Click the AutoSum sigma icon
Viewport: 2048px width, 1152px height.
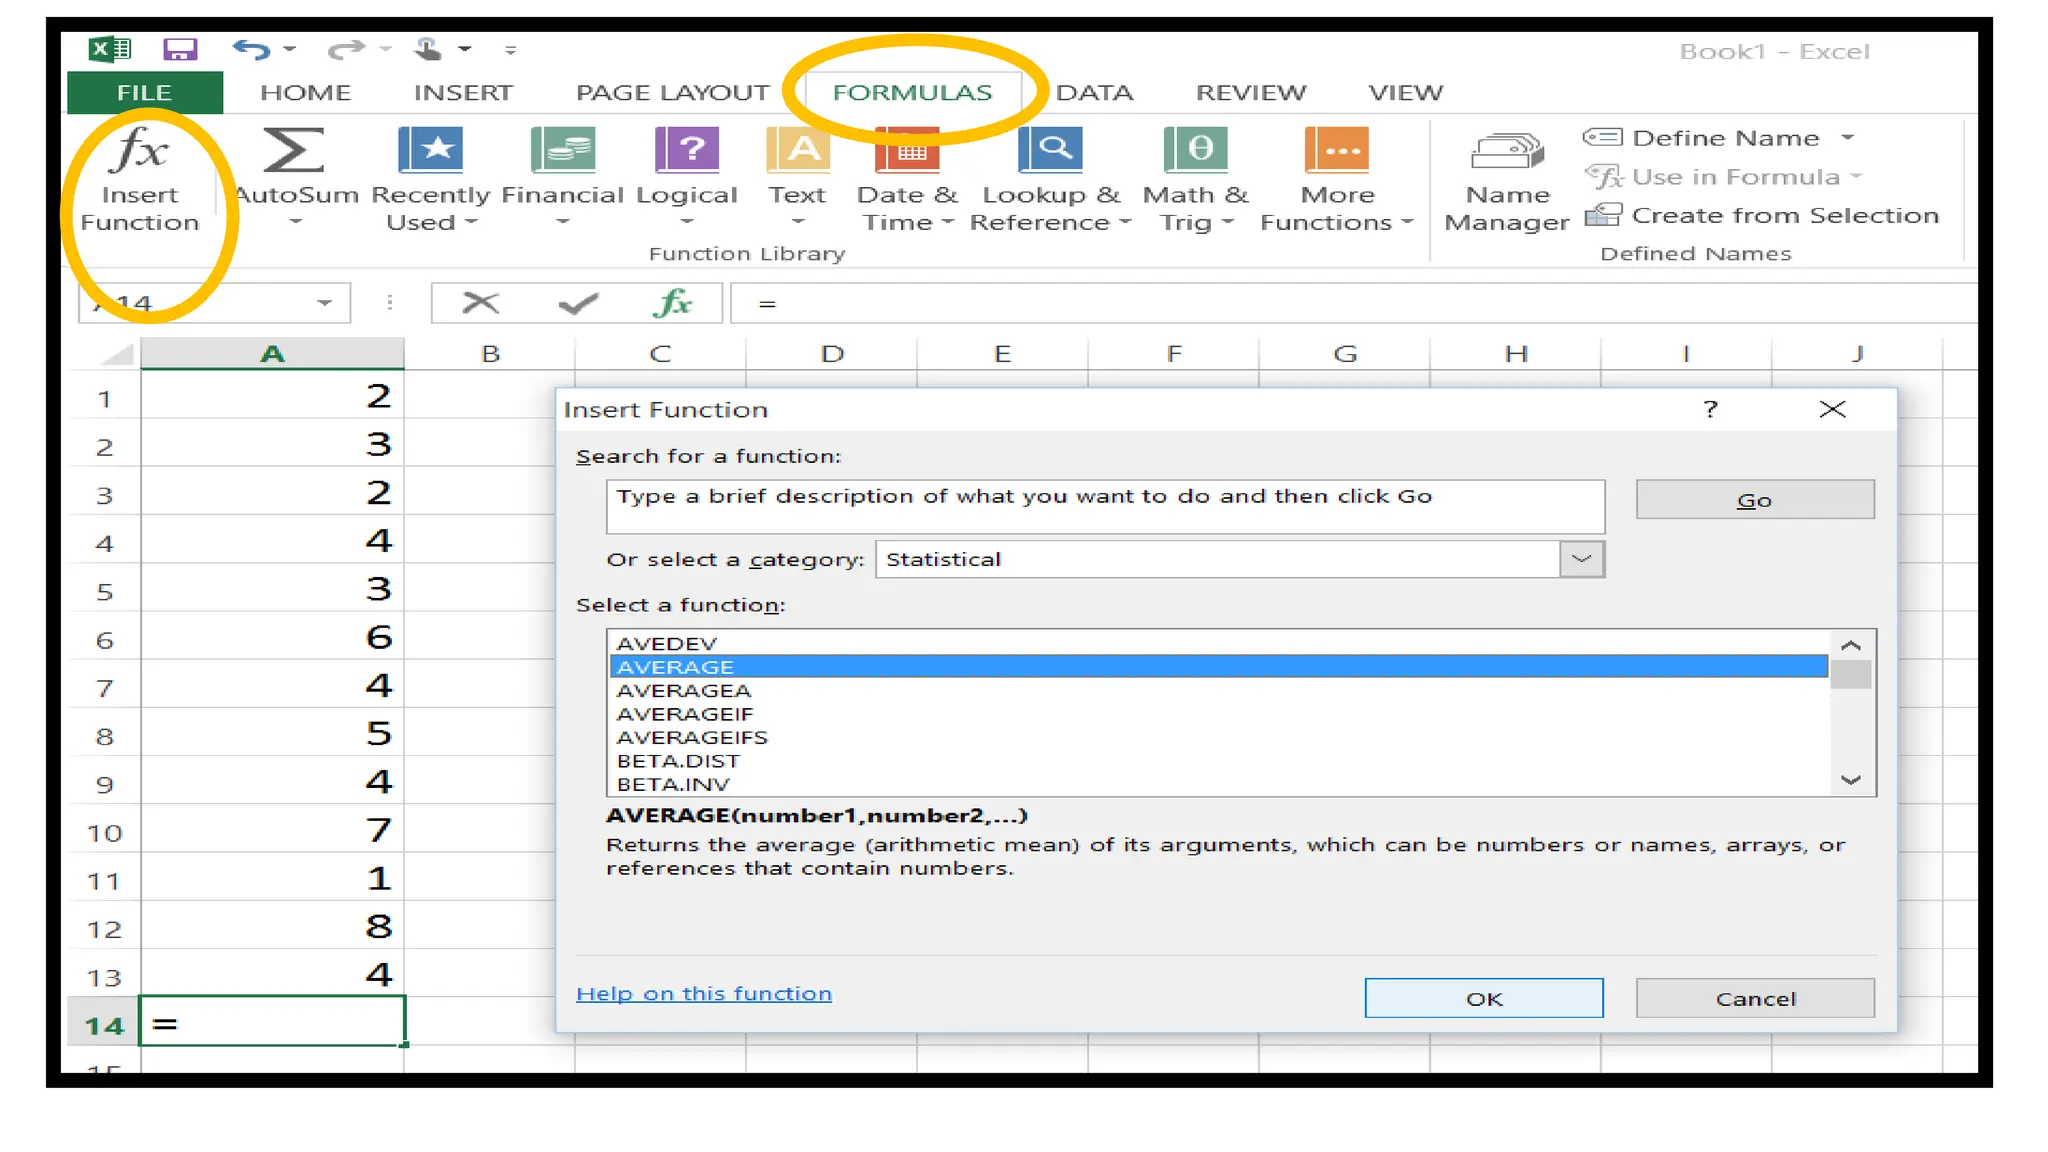click(x=293, y=151)
